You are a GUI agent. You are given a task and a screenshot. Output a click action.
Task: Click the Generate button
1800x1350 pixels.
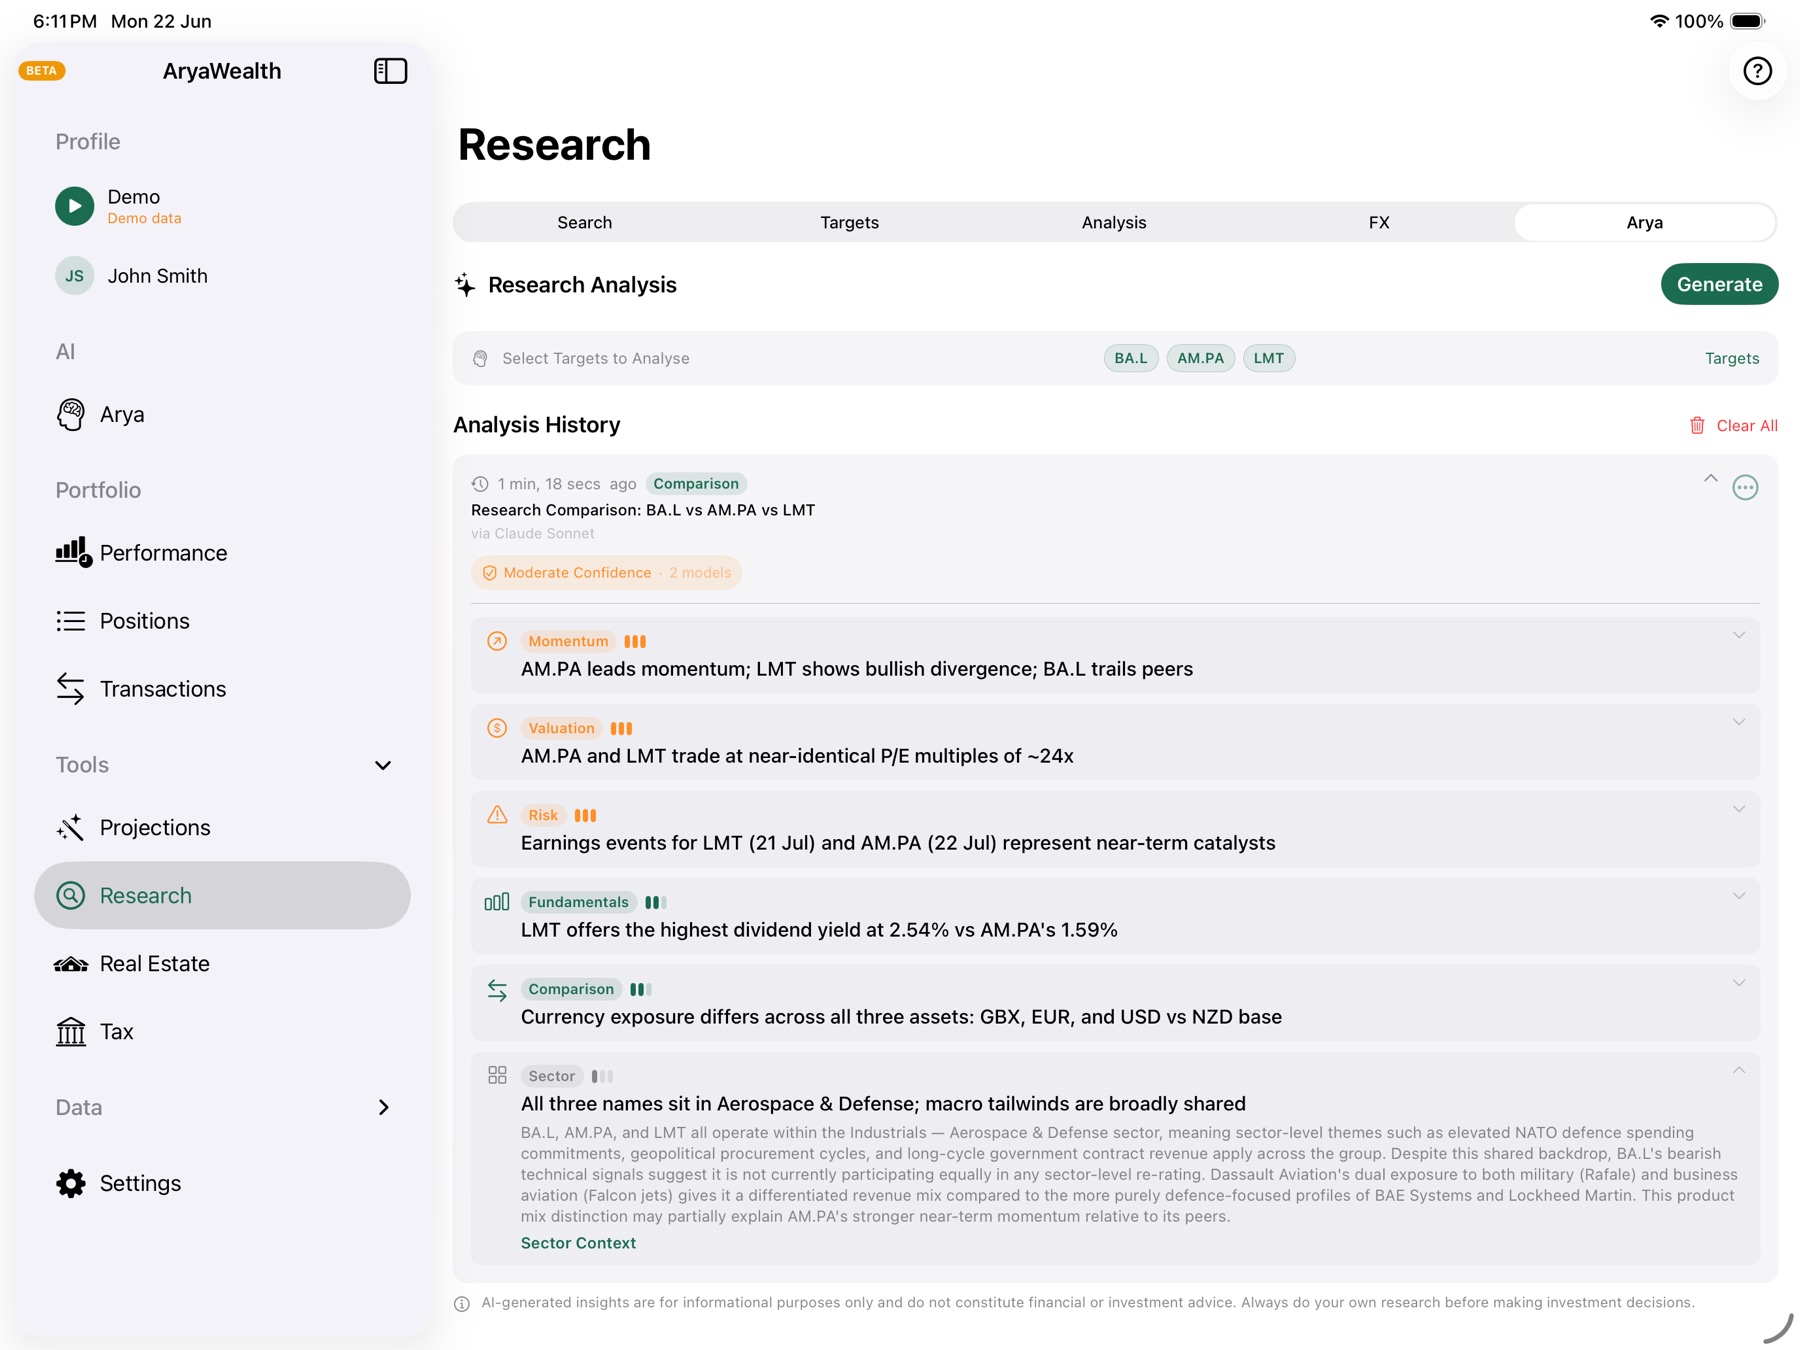(x=1719, y=284)
